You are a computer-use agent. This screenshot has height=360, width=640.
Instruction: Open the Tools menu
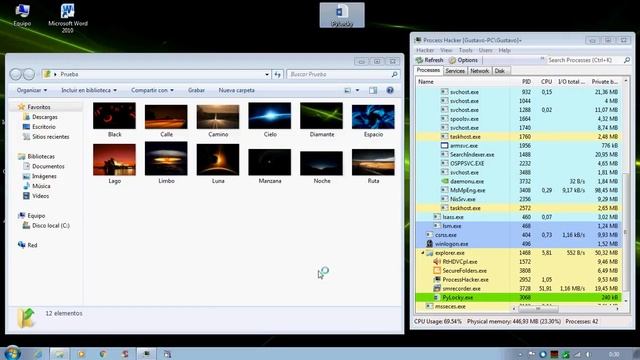pyautogui.click(x=466, y=50)
